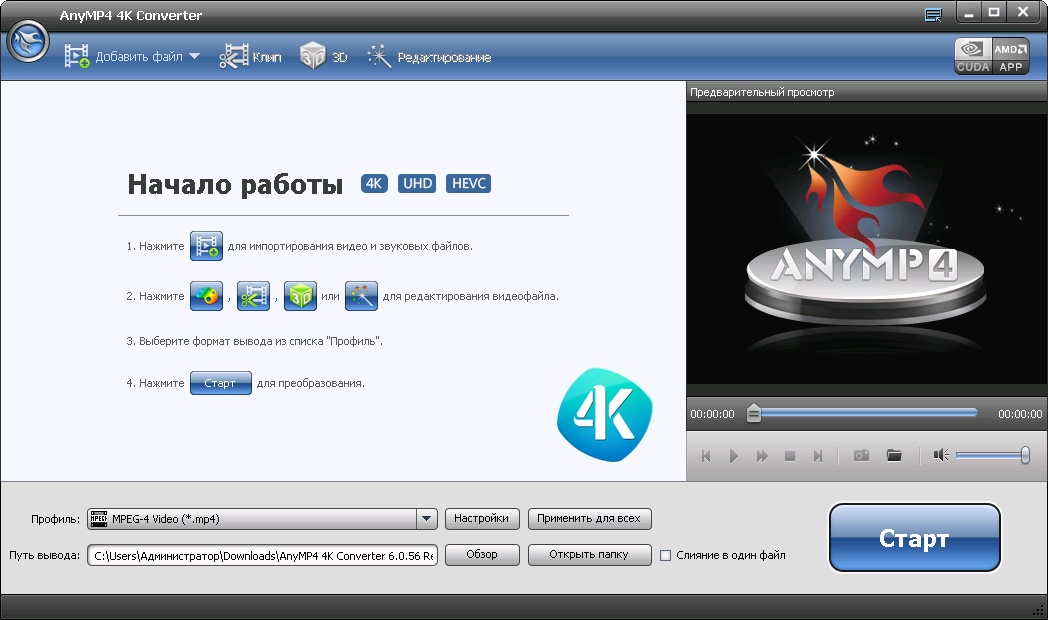Image resolution: width=1048 pixels, height=620 pixels.
Task: Click the HEVC badge
Action: click(469, 183)
